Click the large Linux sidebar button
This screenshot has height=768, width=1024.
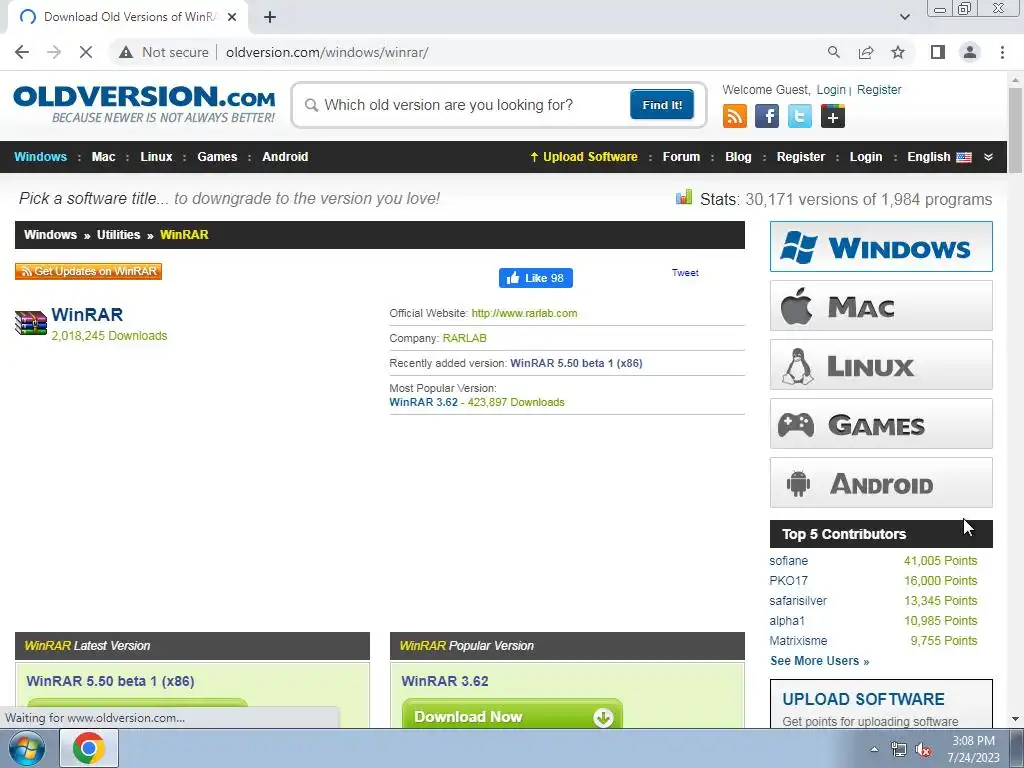[881, 365]
